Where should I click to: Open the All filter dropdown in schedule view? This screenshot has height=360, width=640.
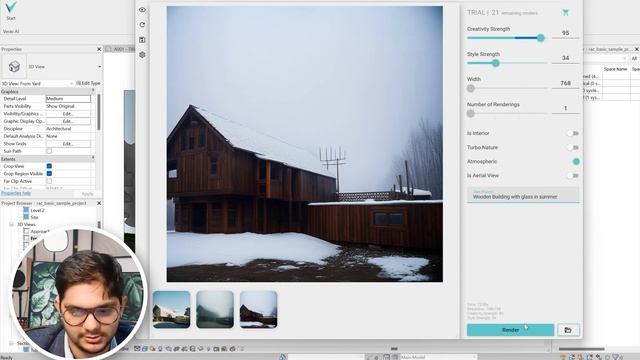coord(634,58)
